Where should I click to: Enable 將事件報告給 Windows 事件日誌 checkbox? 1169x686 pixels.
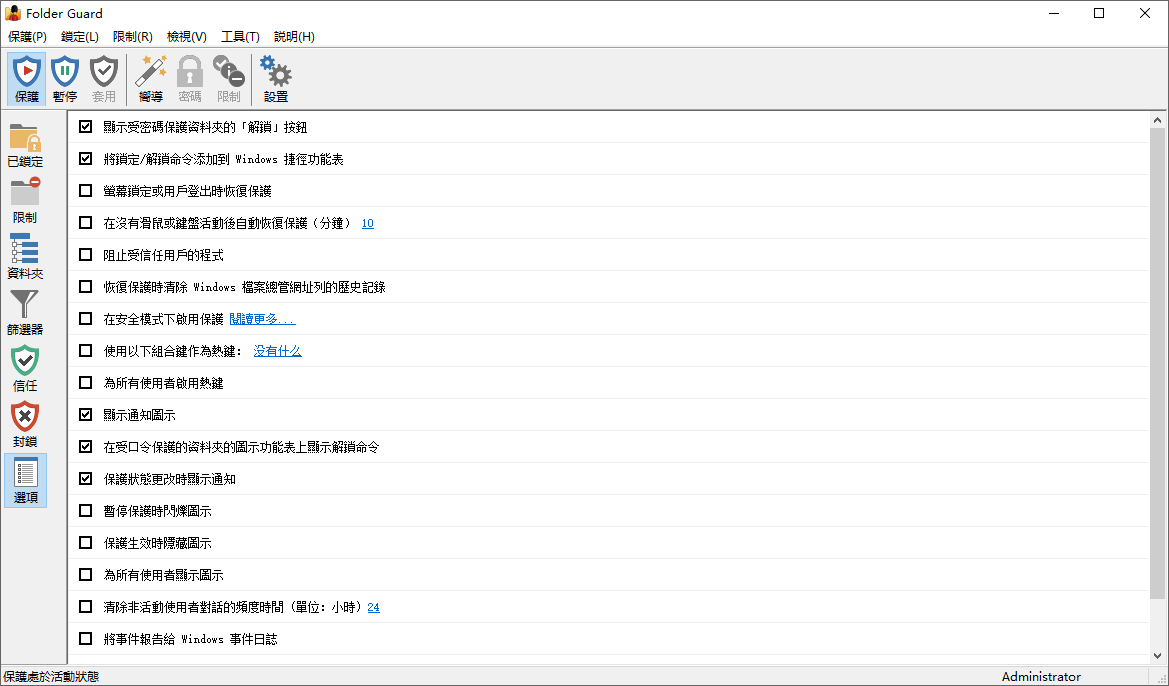(86, 639)
